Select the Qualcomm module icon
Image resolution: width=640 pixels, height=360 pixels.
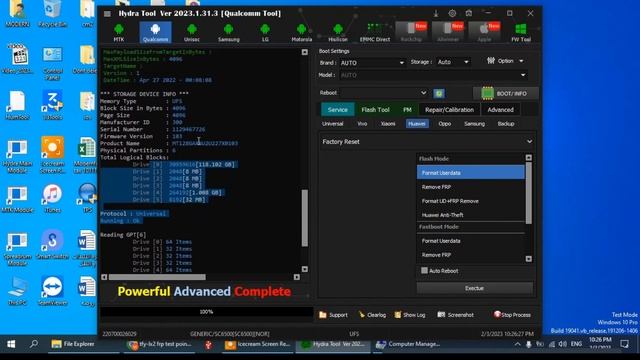click(x=156, y=32)
